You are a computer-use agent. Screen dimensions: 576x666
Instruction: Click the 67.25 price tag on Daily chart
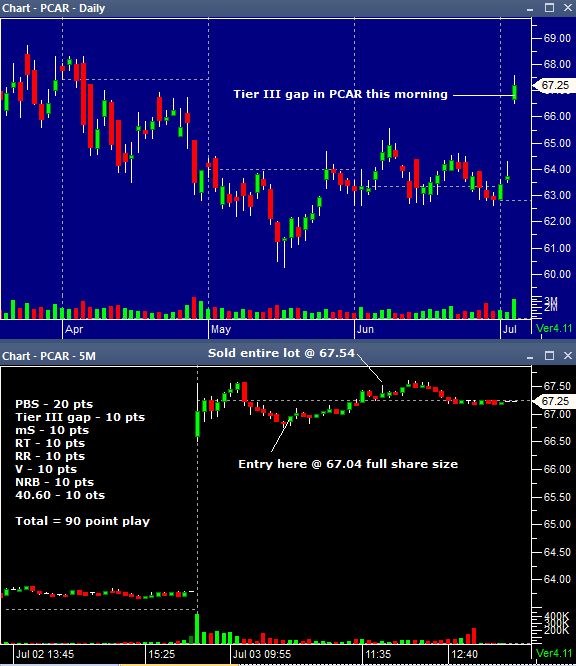click(554, 85)
